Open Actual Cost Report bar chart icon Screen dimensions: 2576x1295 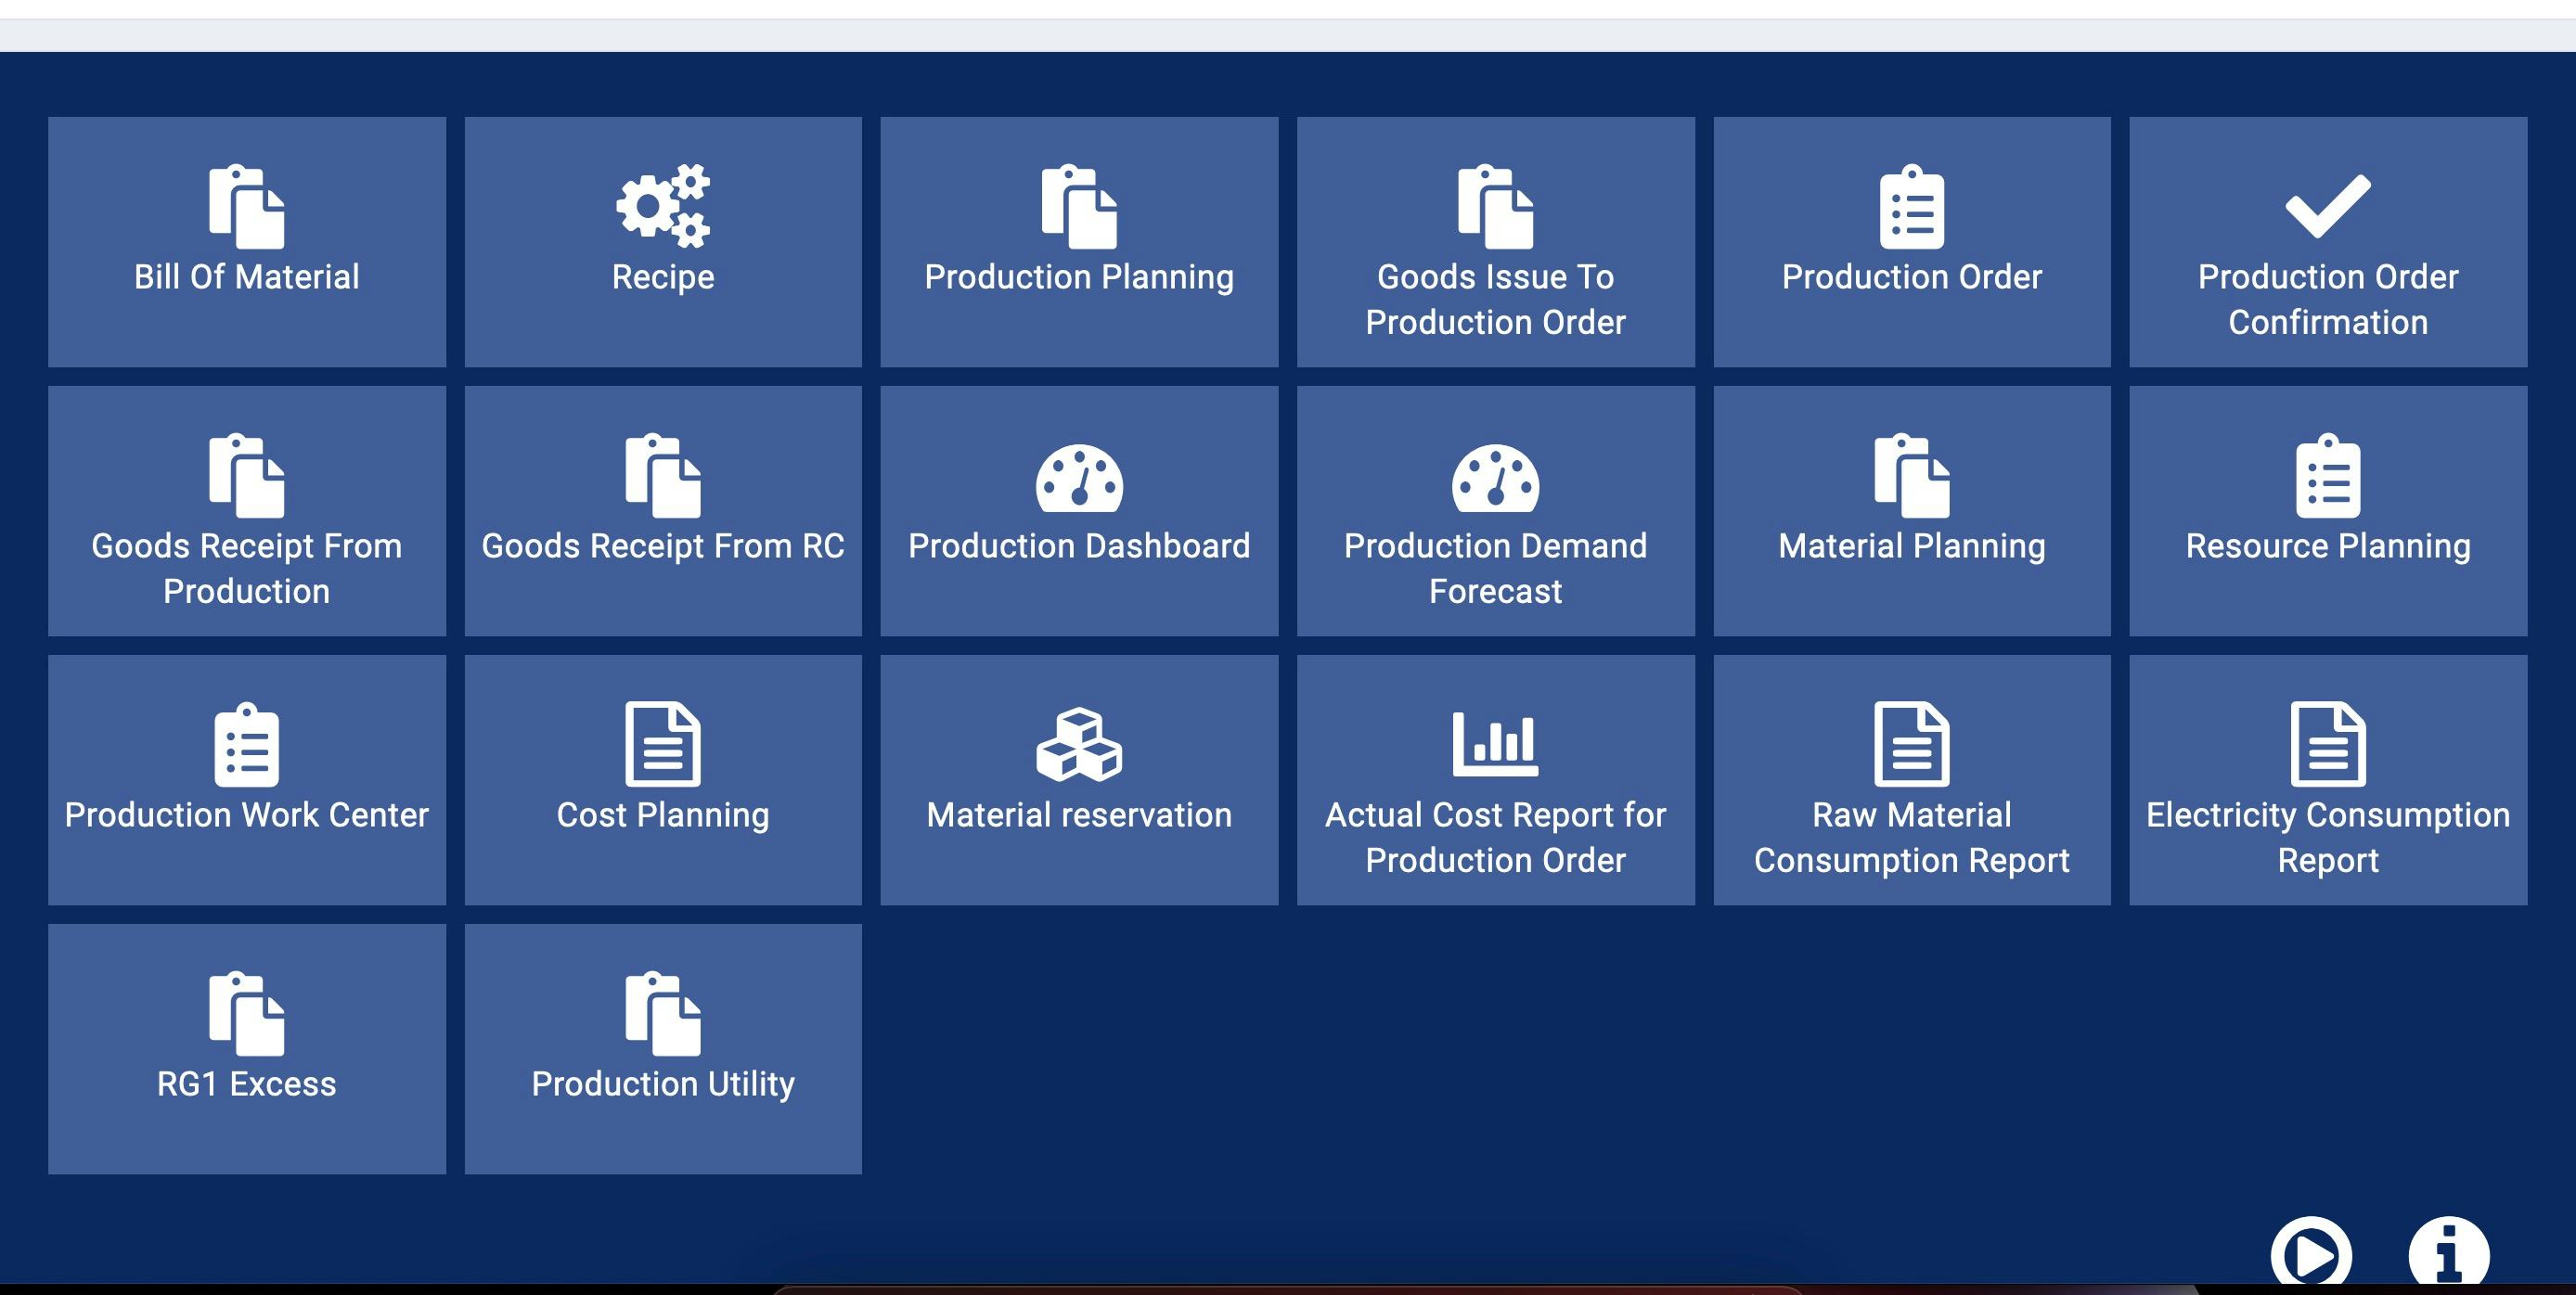1494,745
